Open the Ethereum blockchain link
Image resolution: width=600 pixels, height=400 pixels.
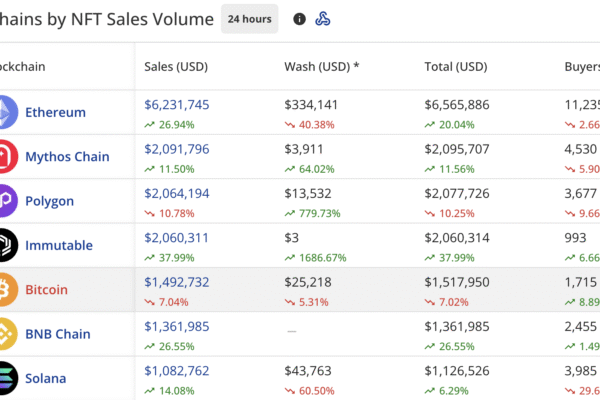coord(55,112)
